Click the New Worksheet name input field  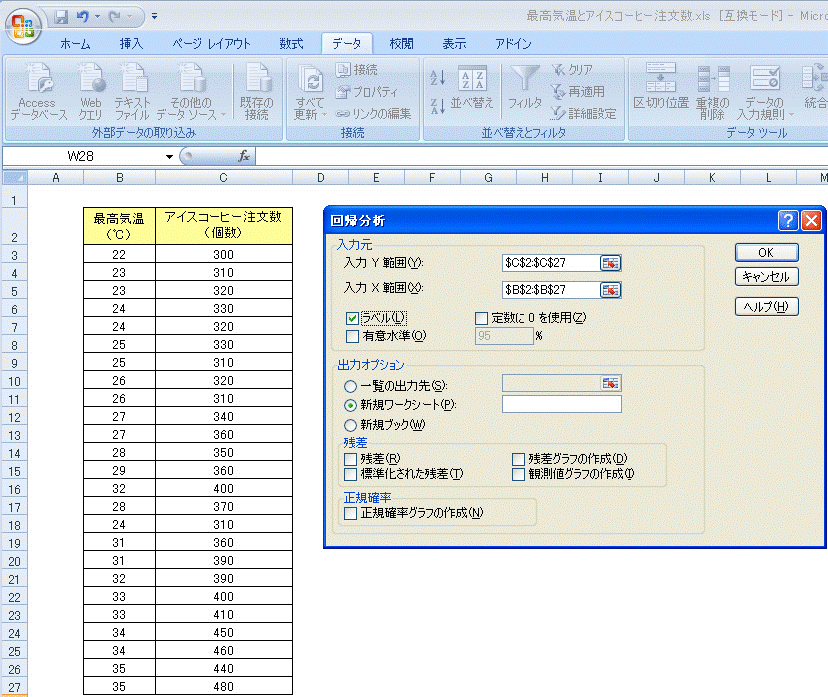click(x=561, y=404)
